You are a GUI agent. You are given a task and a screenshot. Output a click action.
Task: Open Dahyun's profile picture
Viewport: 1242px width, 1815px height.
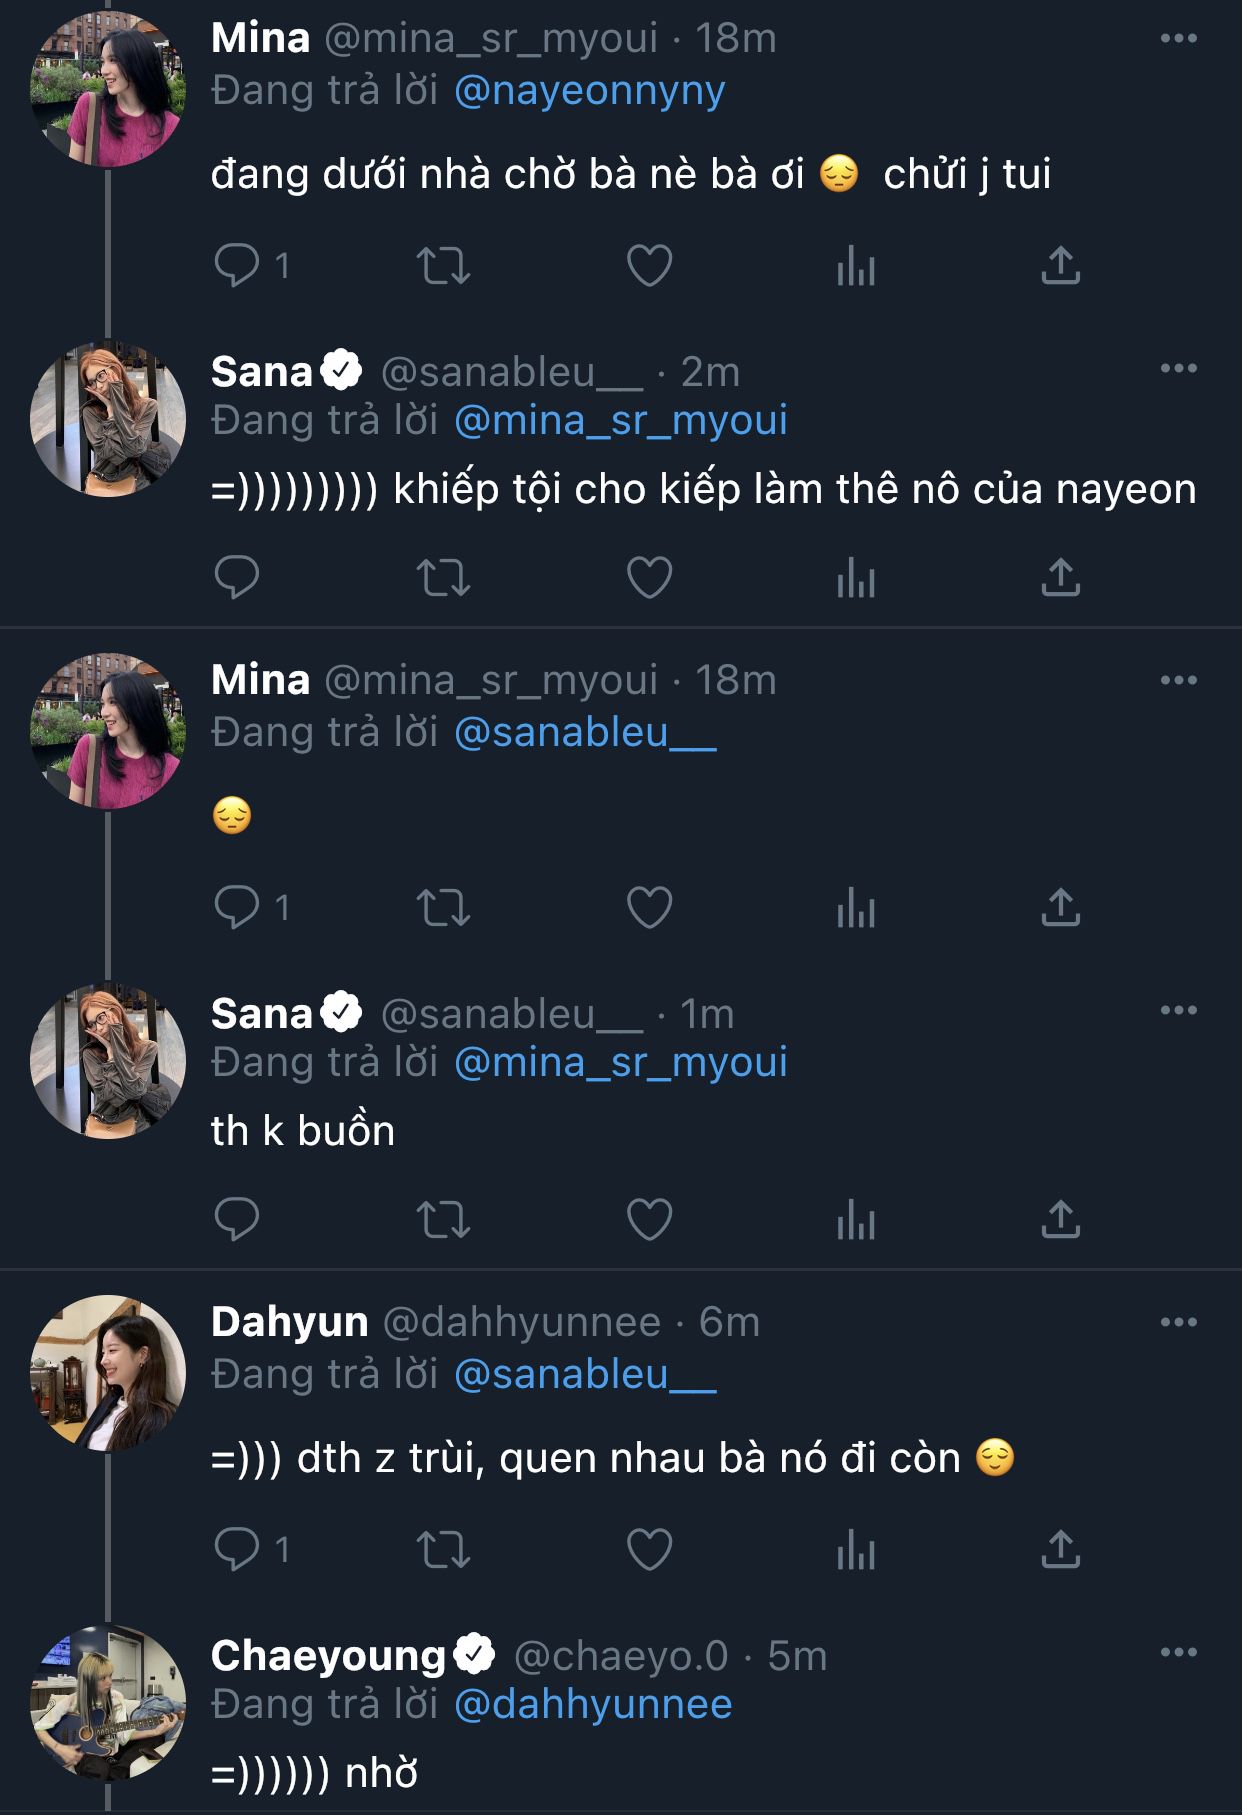[108, 1373]
